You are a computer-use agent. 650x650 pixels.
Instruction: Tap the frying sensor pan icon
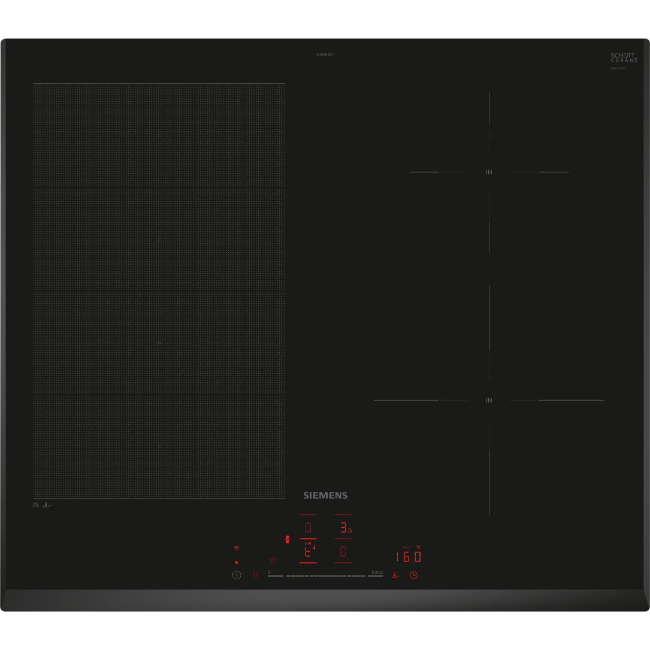tap(395, 575)
